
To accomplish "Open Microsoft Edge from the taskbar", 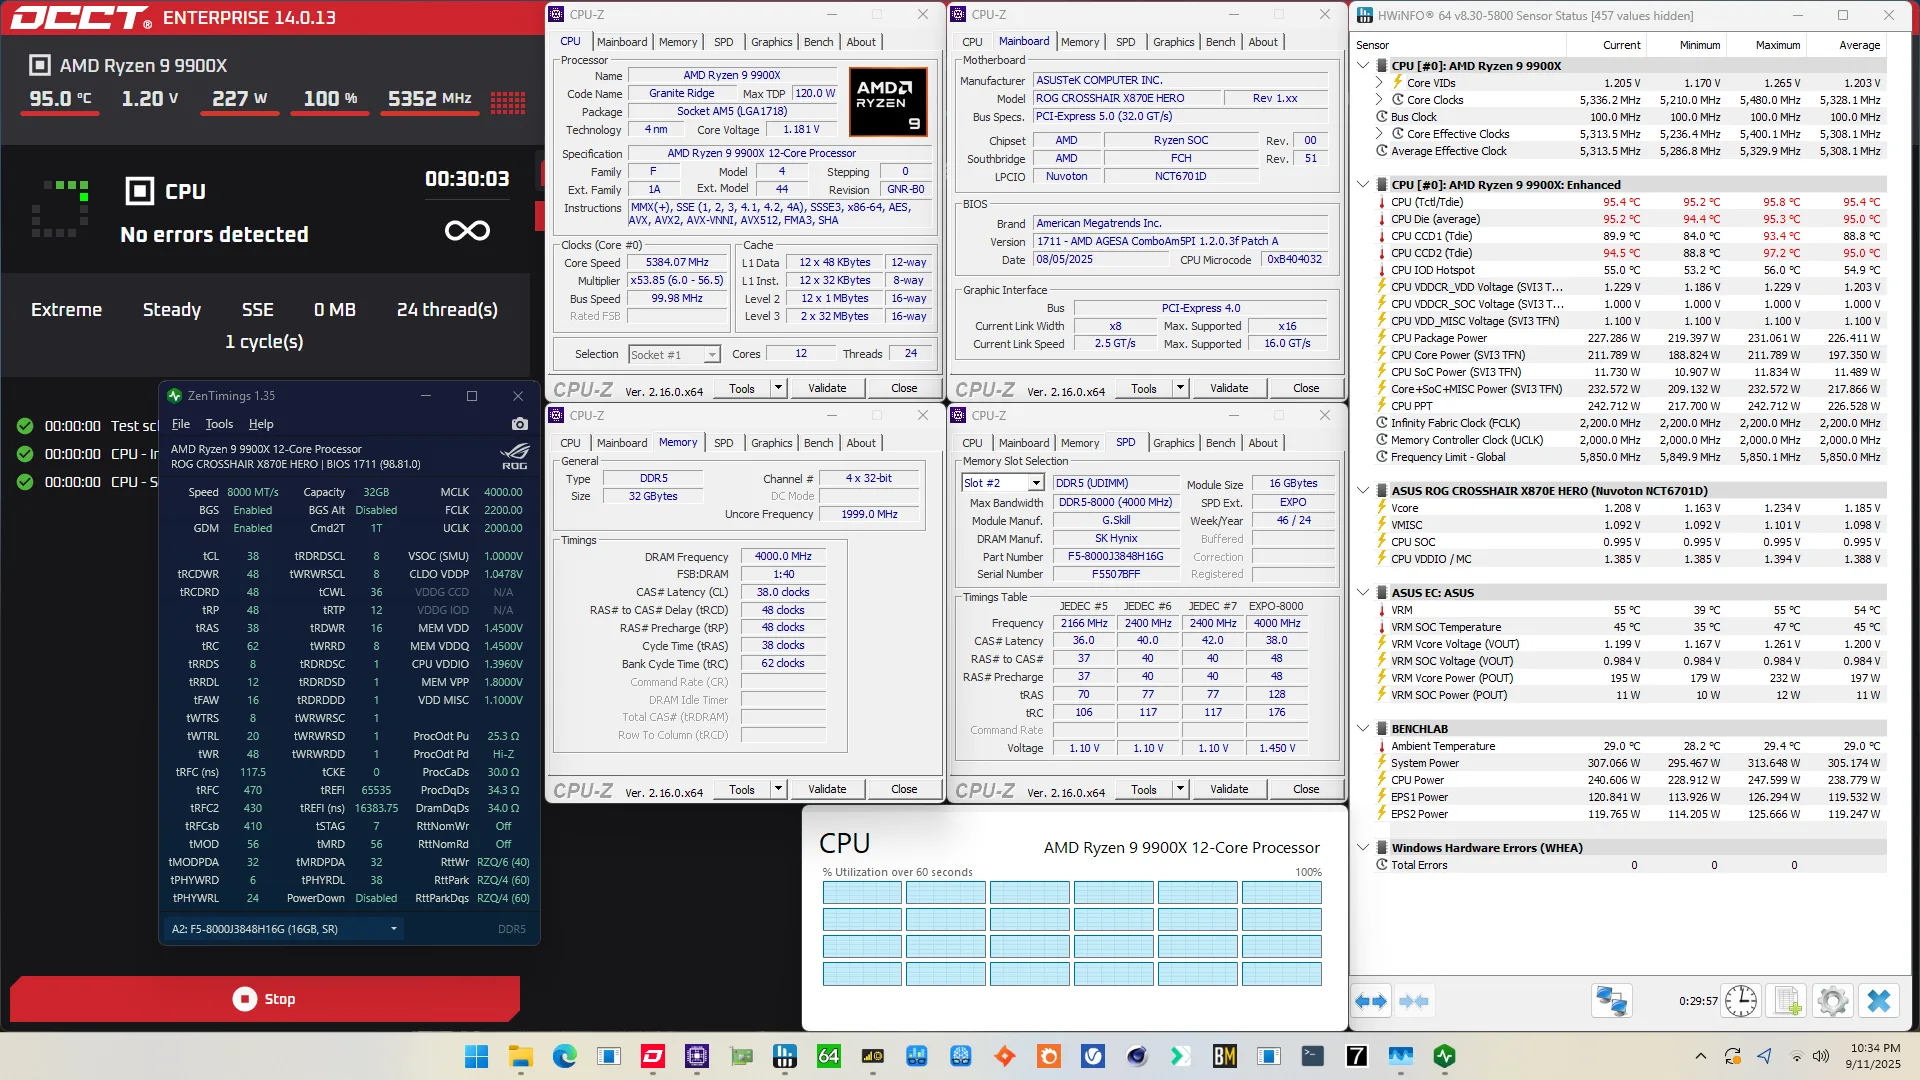I will click(565, 1056).
